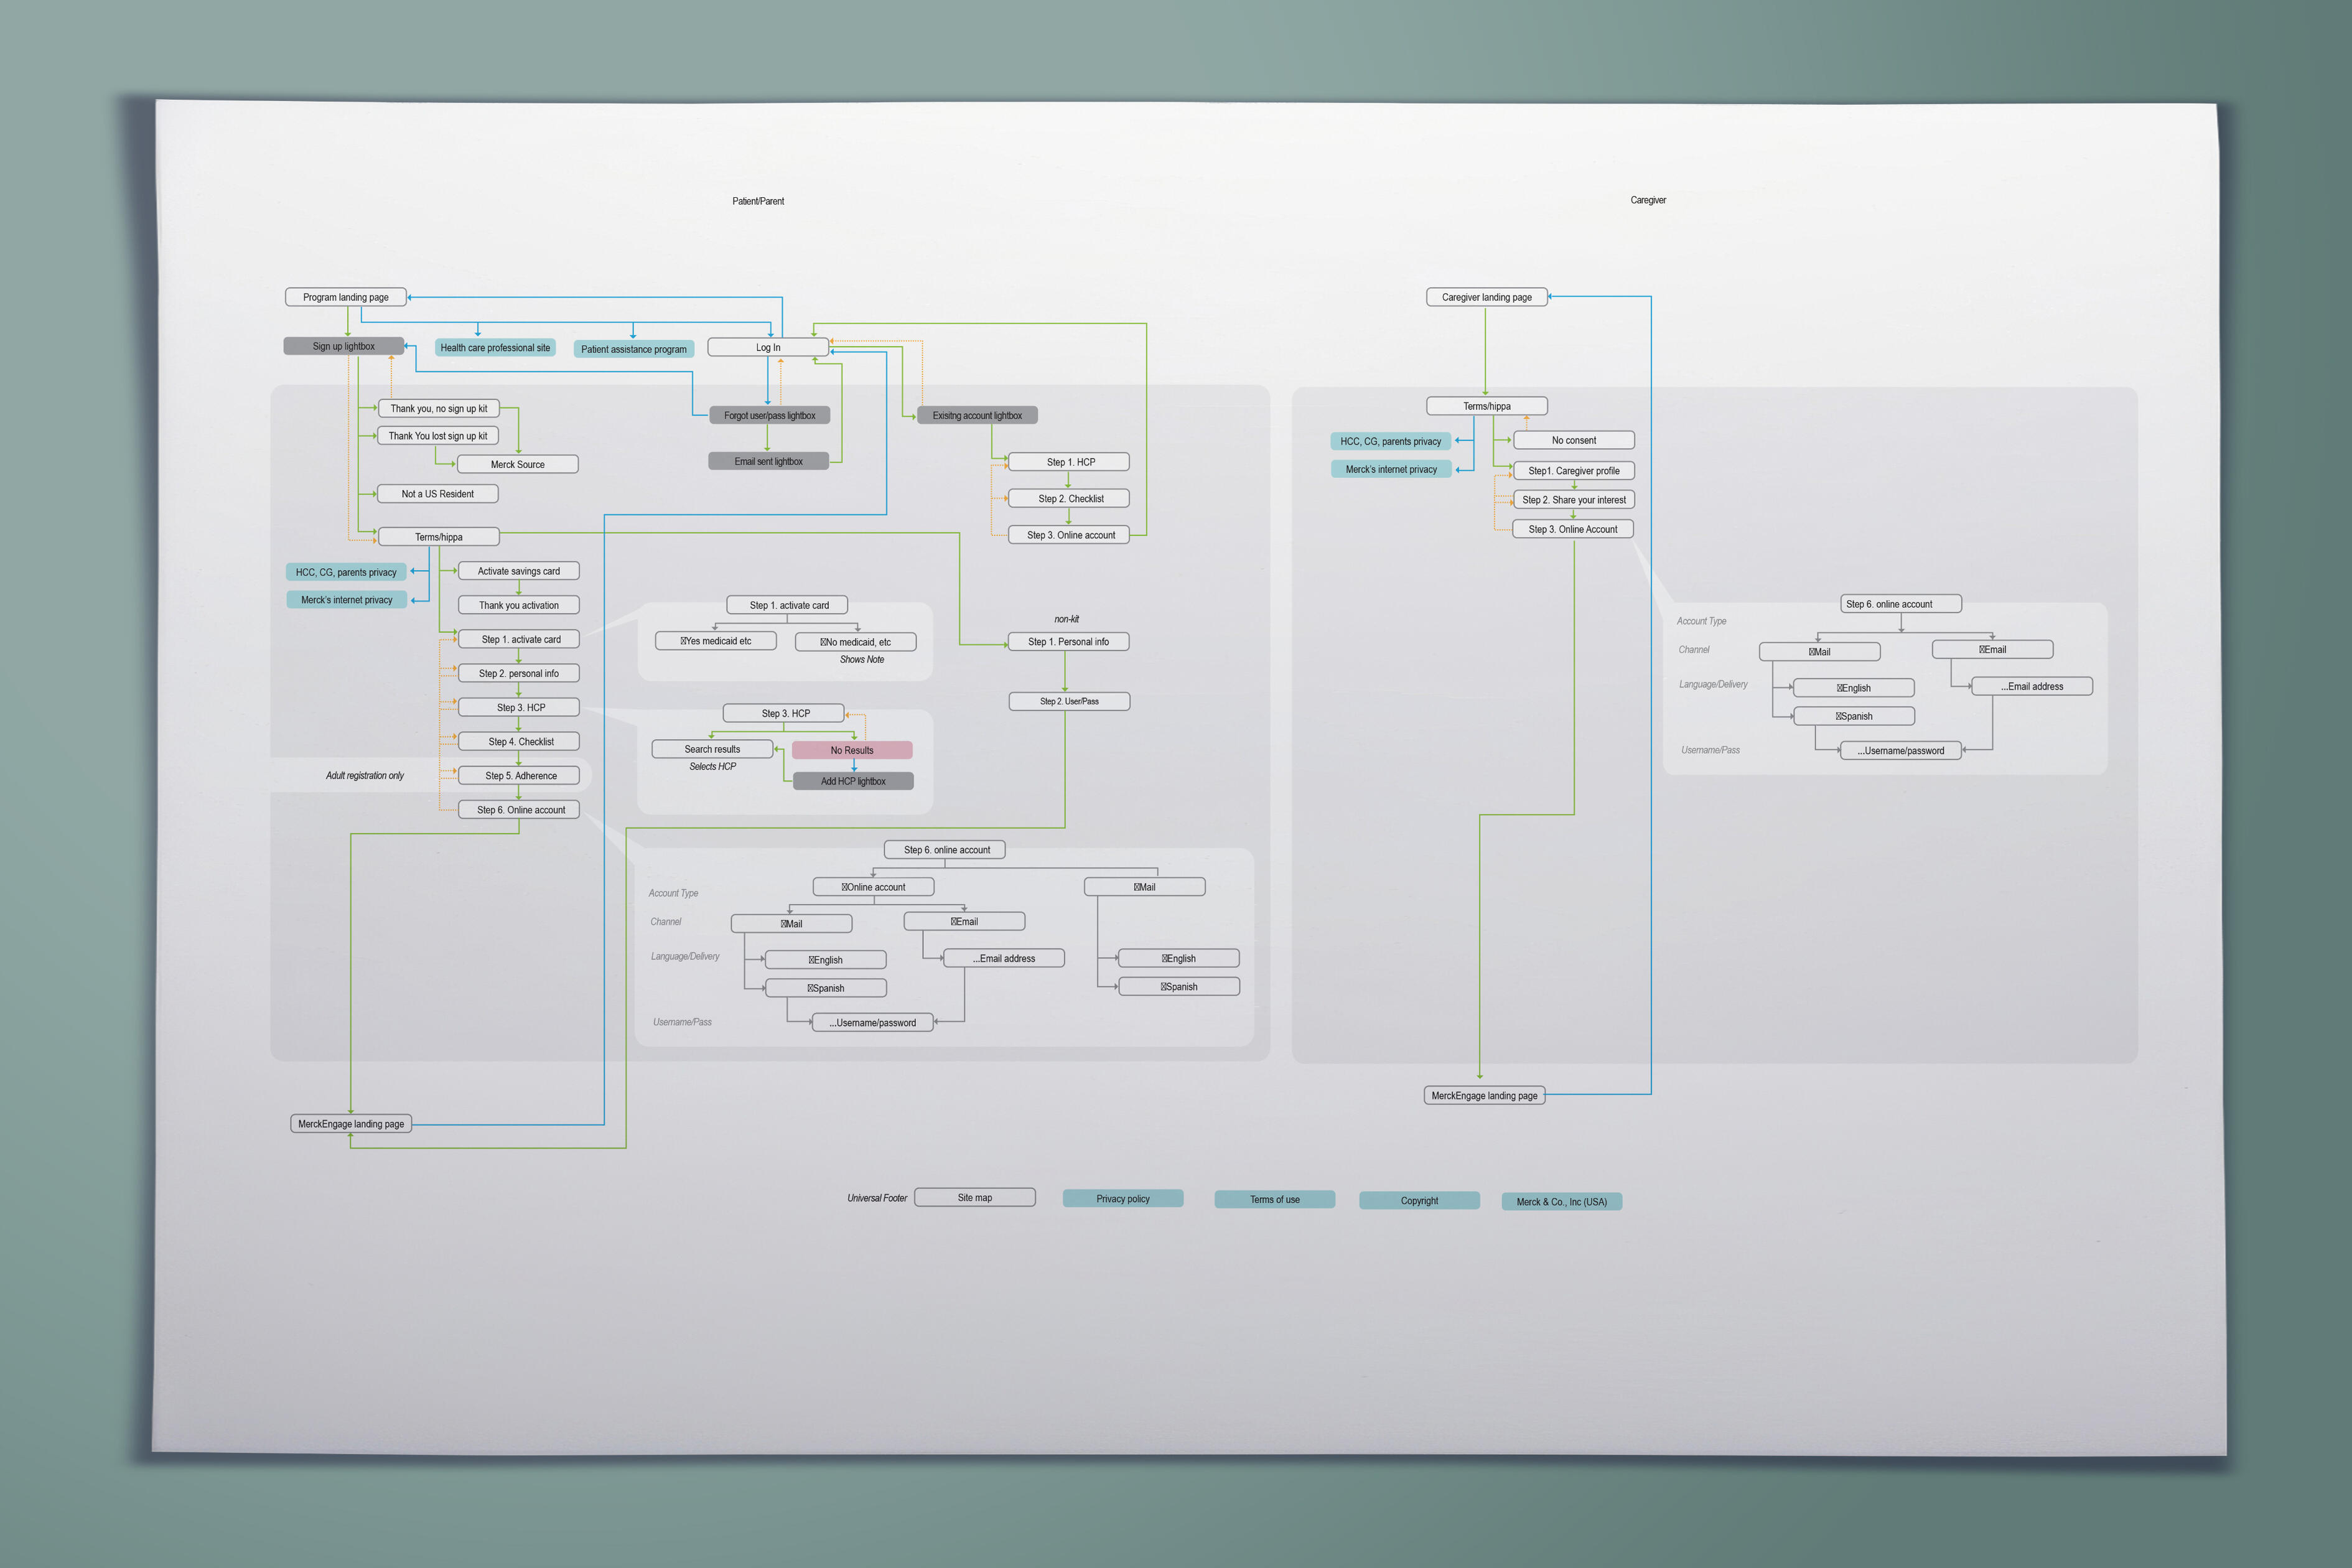
Task: Select the Selects HCP annotation
Action: coord(712,766)
